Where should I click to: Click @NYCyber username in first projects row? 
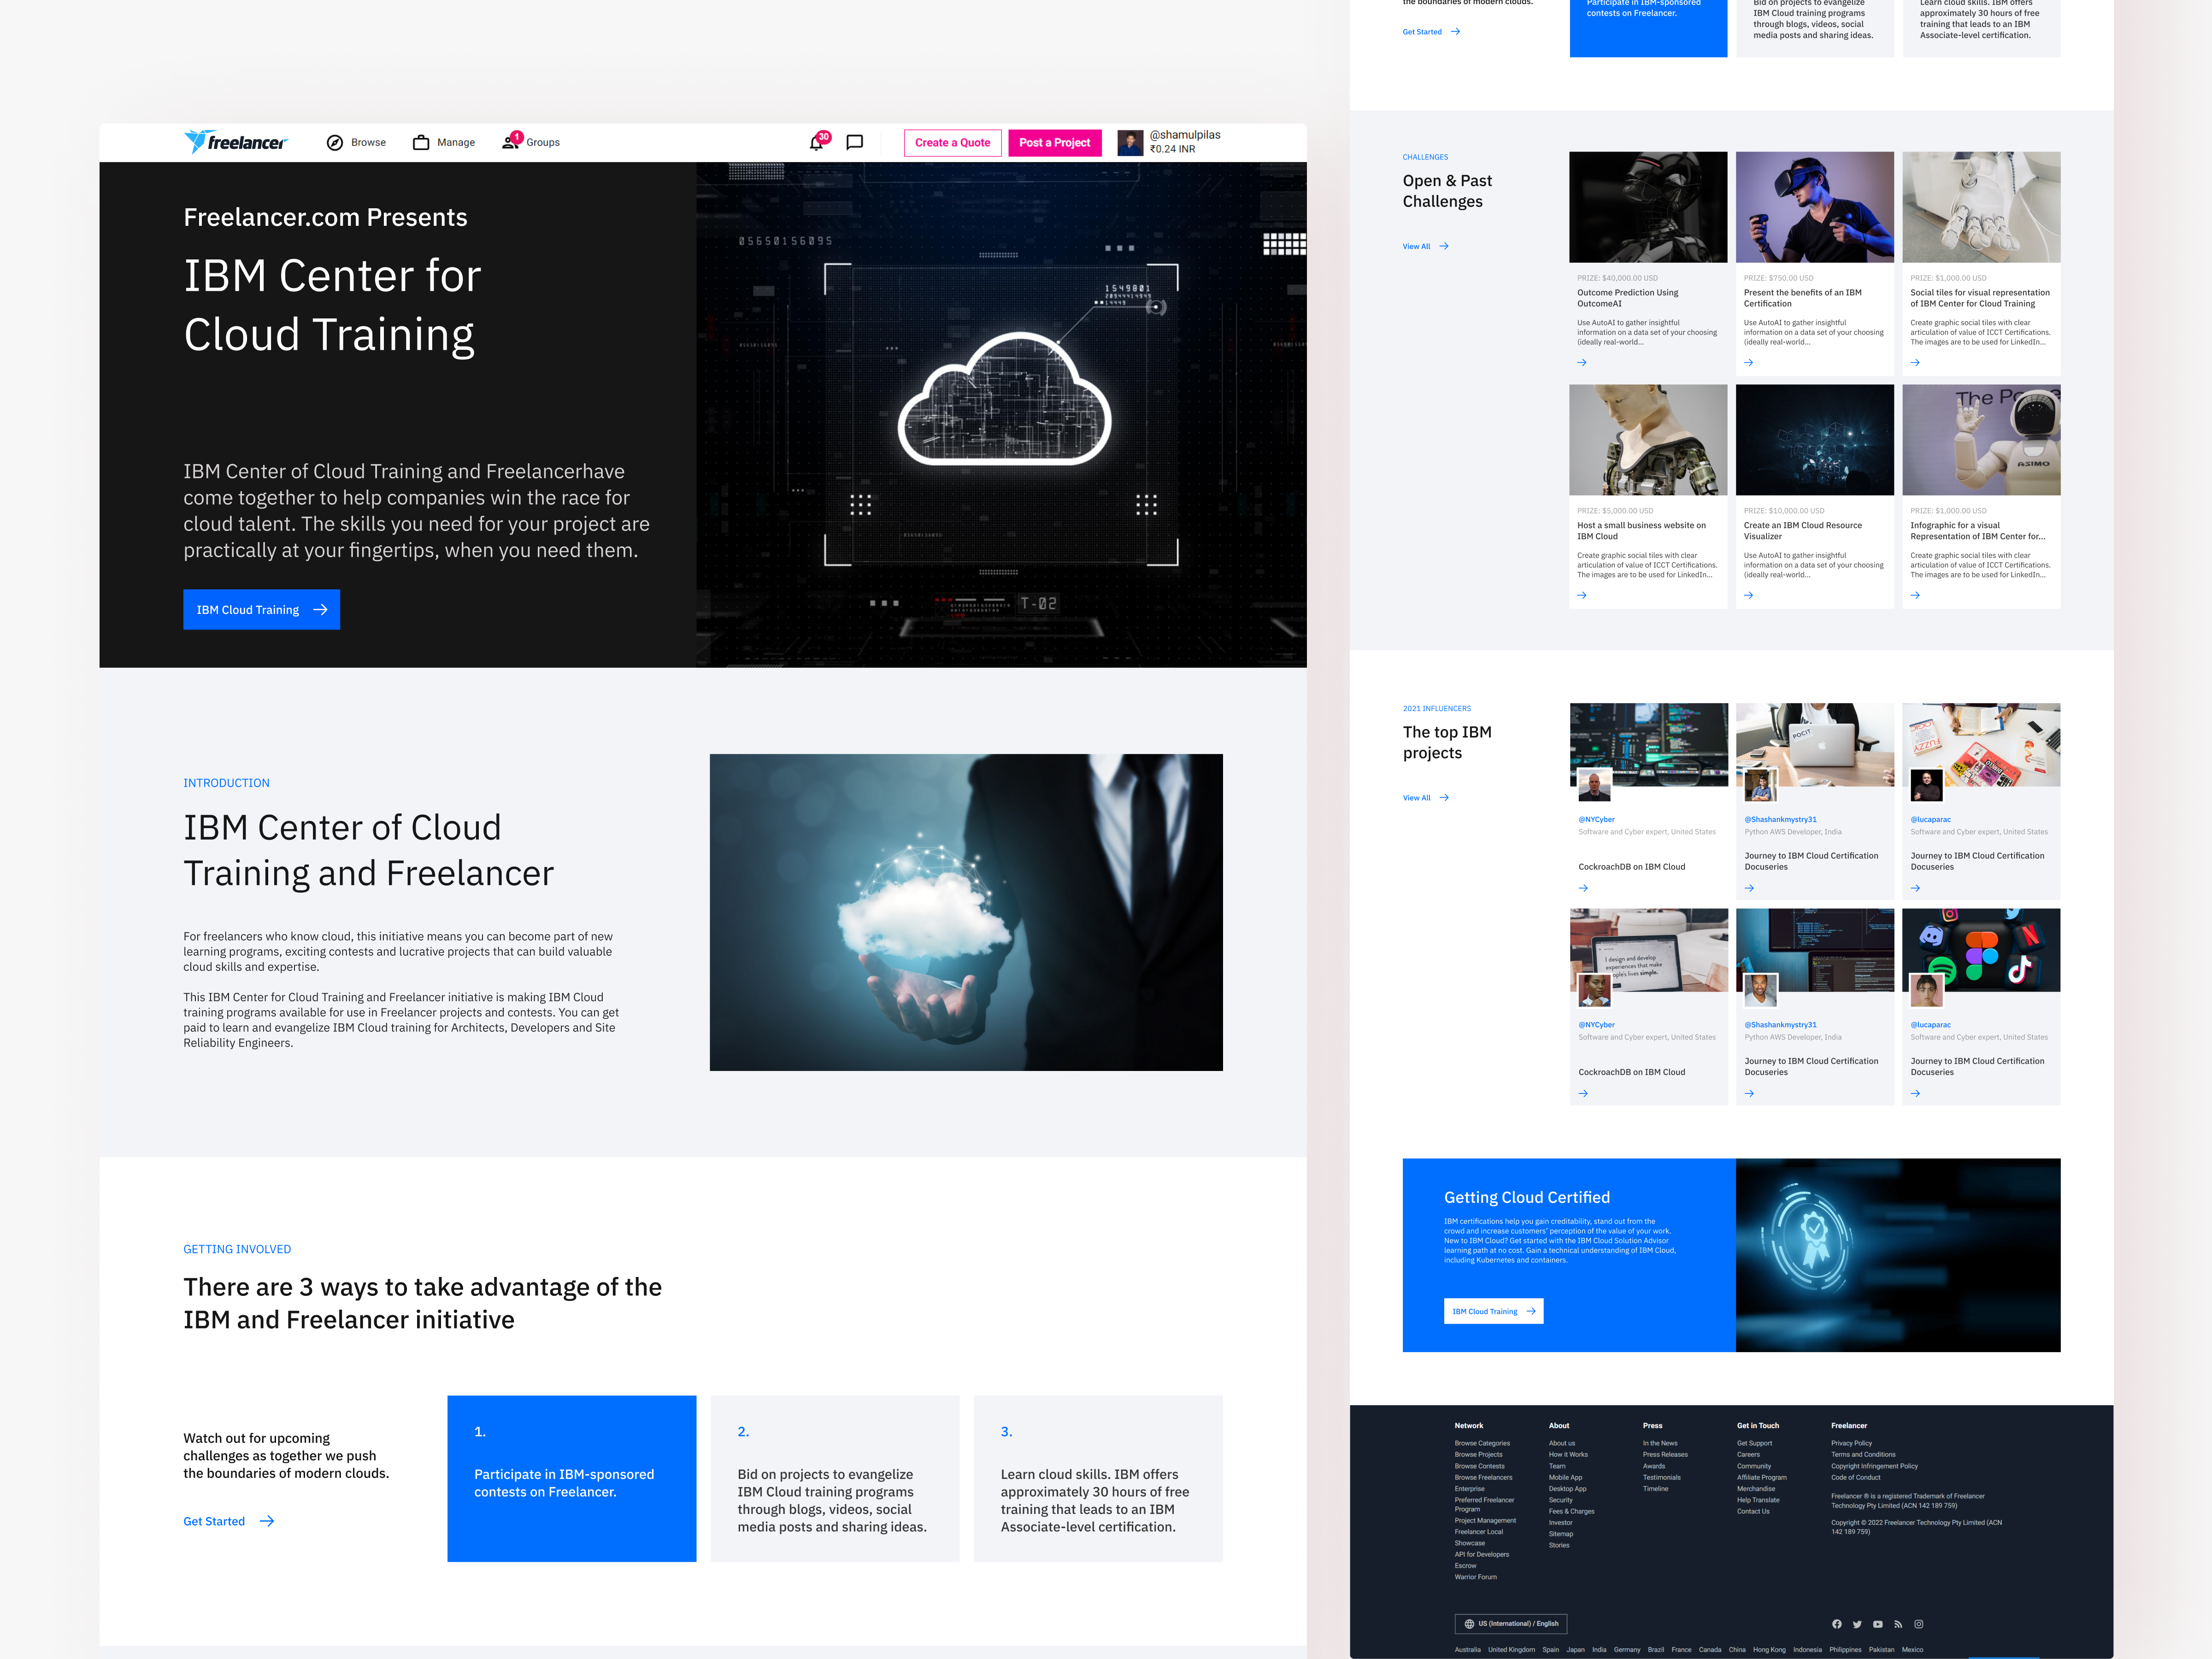coord(1597,819)
